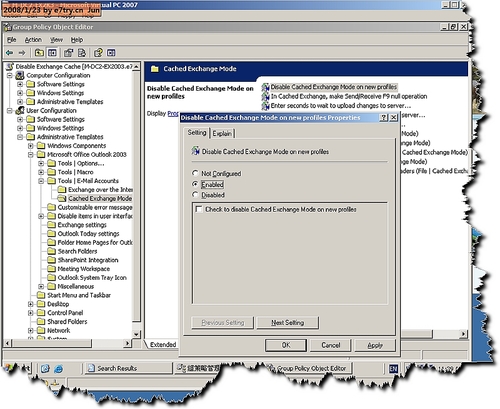
Task: Switch to the Setting tab
Action: 197,133
